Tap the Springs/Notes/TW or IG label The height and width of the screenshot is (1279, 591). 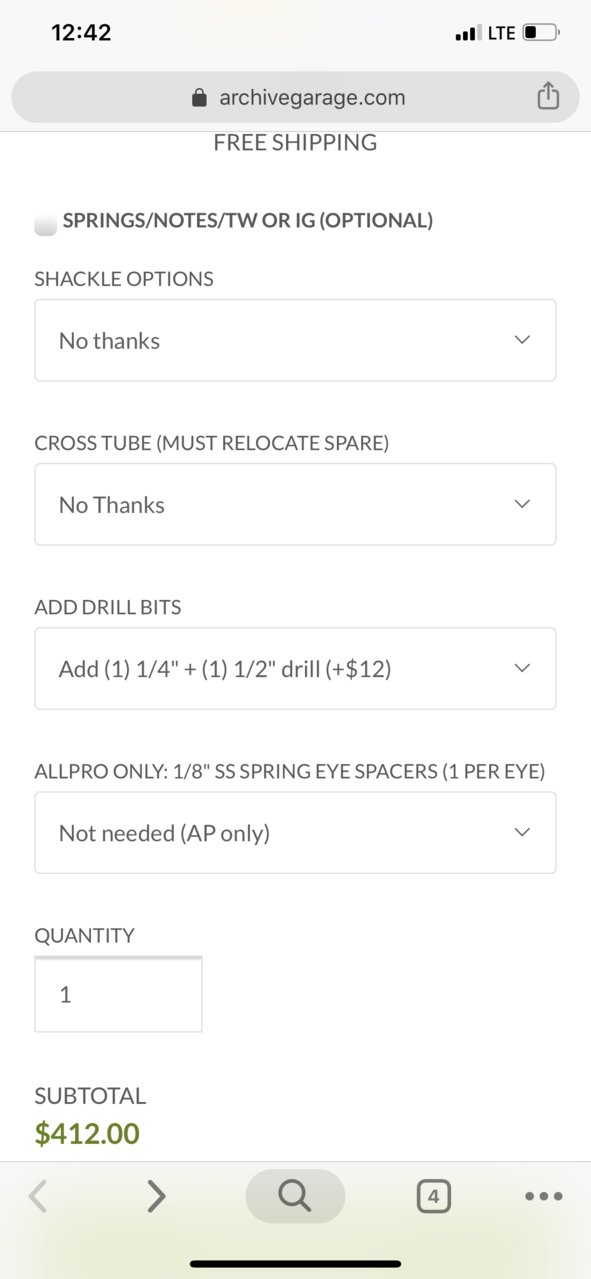point(248,221)
